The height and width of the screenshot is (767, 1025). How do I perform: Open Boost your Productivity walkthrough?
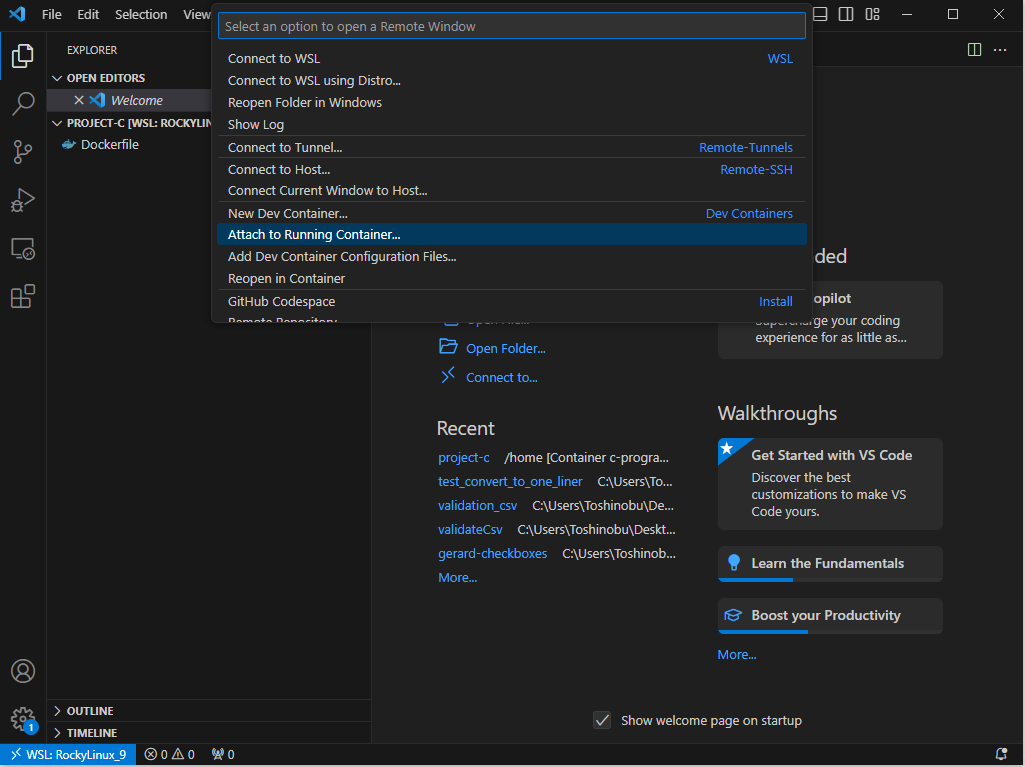click(830, 616)
